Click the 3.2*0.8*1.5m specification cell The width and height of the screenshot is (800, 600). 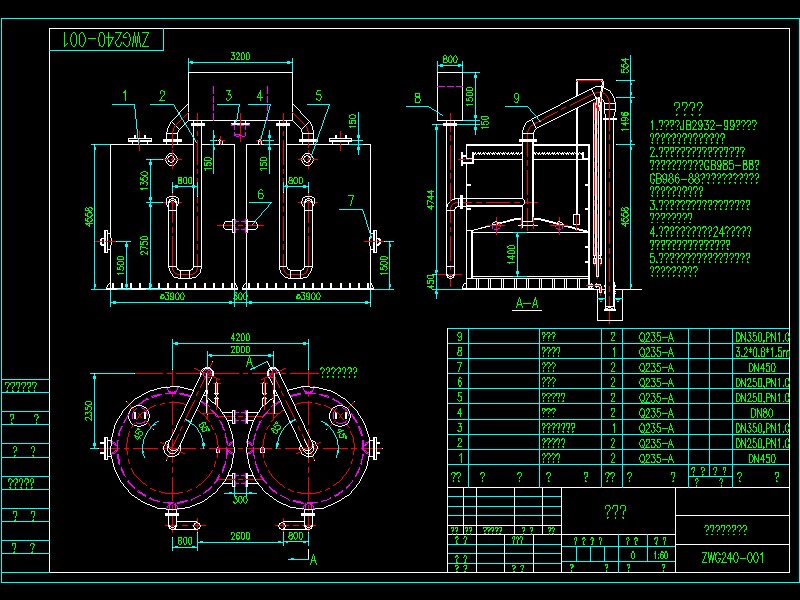click(760, 350)
